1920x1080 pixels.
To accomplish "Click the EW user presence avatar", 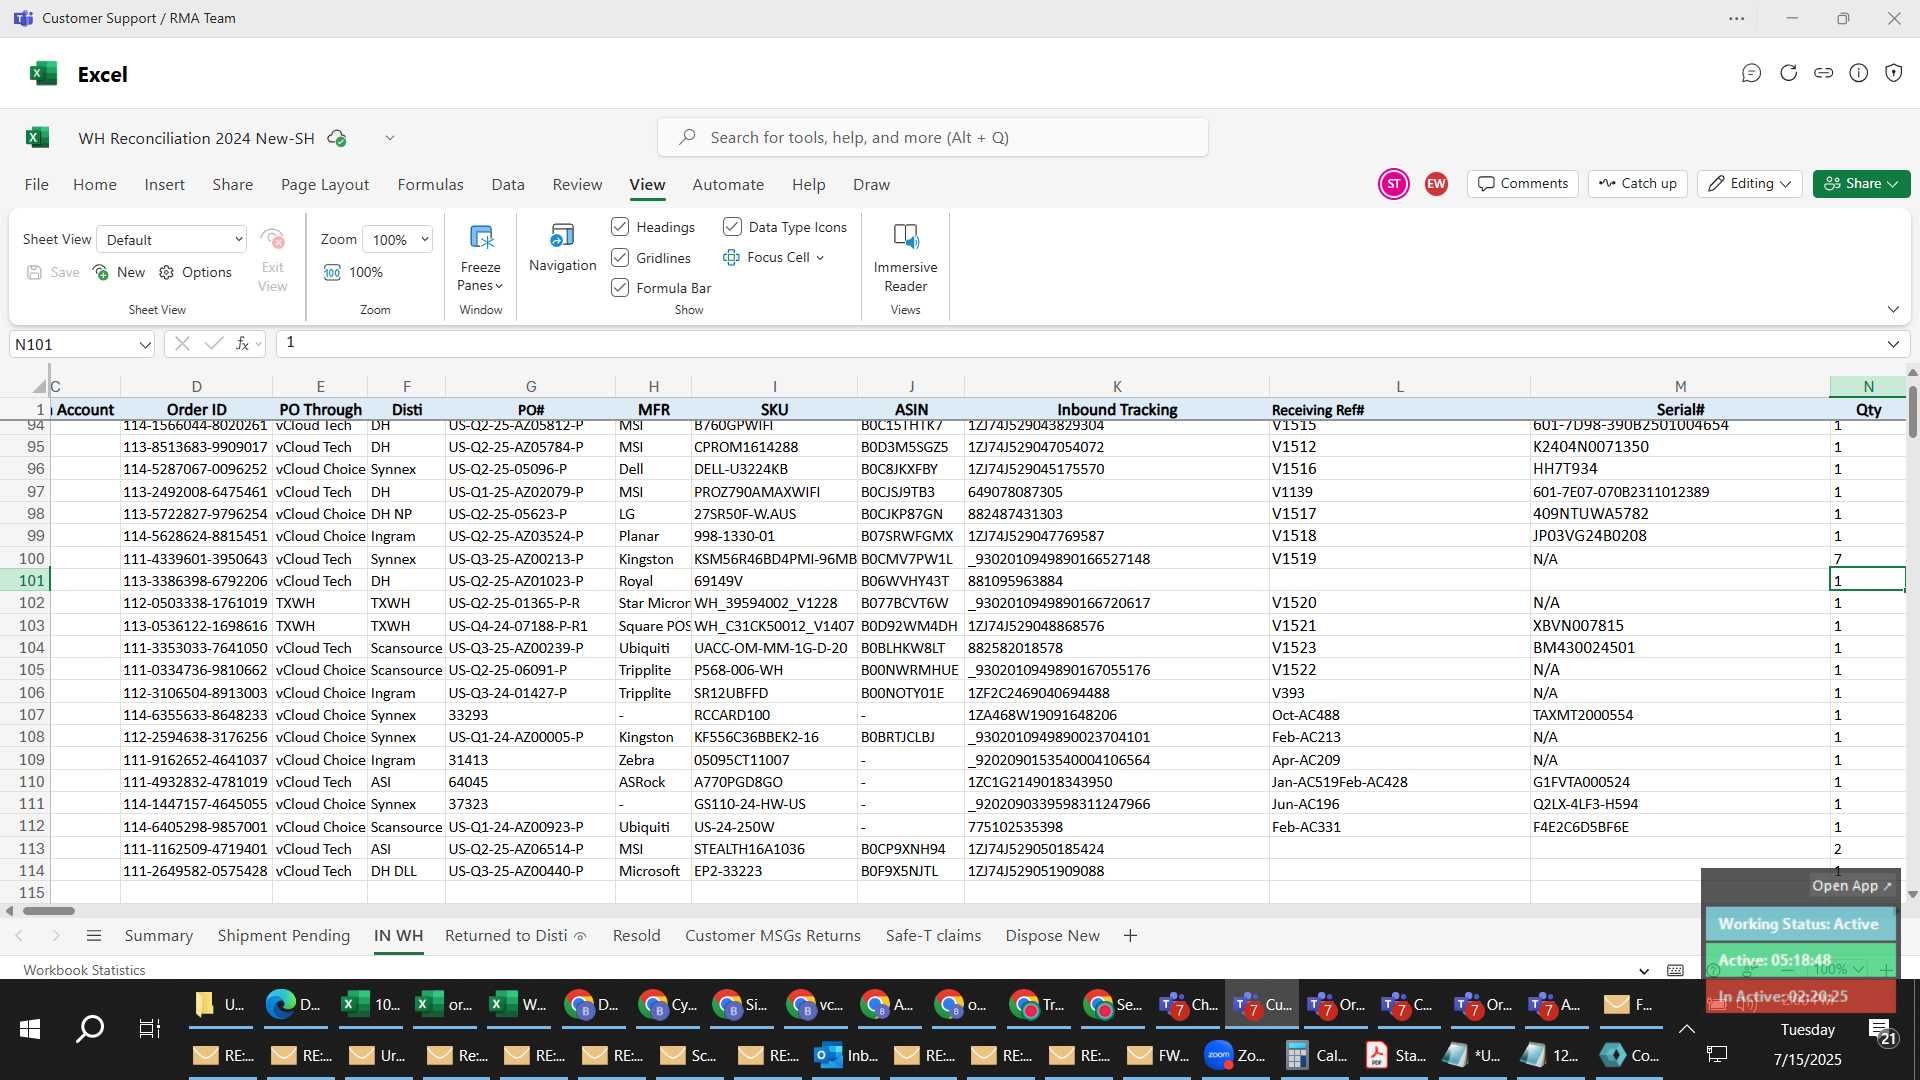I will pos(1436,184).
